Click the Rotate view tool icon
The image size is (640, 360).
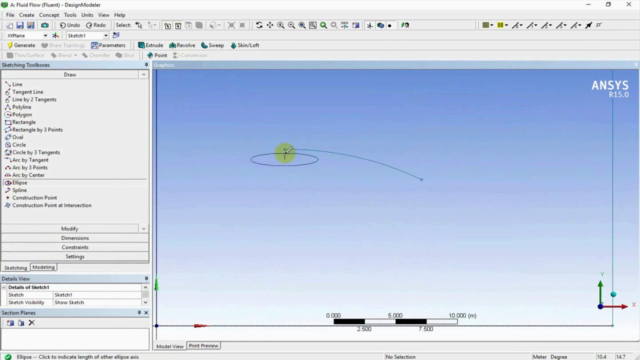point(259,25)
